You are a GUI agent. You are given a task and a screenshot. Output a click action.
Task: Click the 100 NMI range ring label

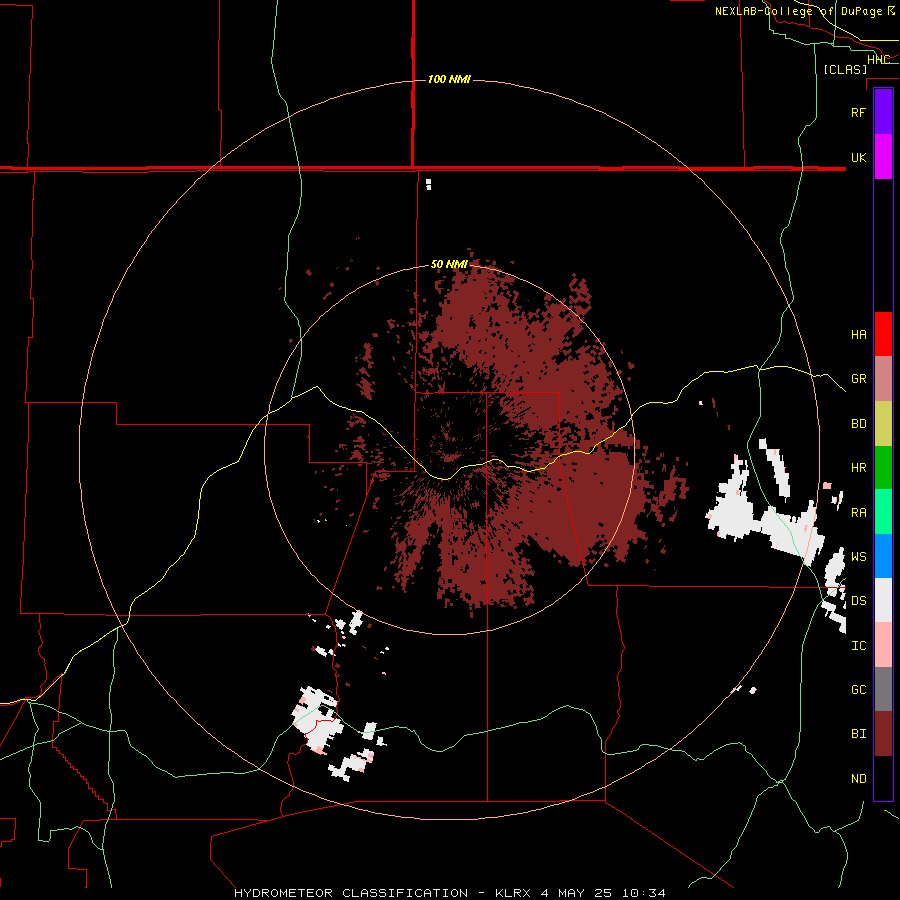tap(449, 79)
